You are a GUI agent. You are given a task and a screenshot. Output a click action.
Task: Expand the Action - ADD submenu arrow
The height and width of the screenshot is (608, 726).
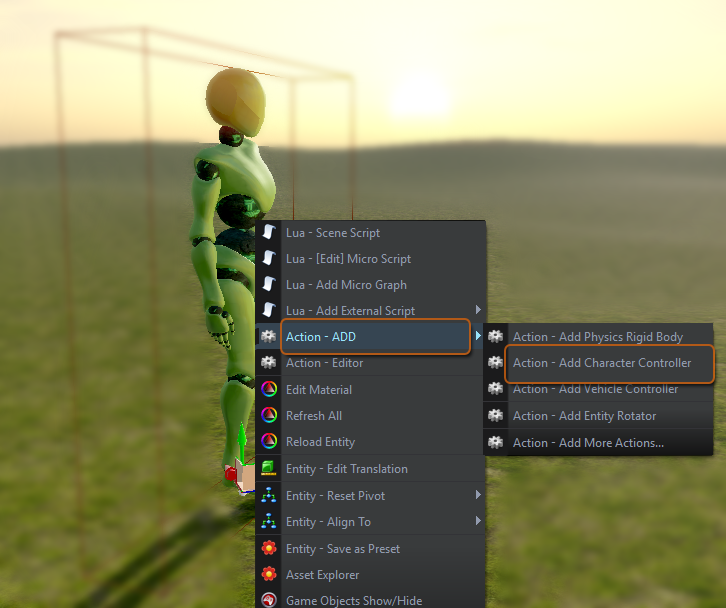pos(478,335)
